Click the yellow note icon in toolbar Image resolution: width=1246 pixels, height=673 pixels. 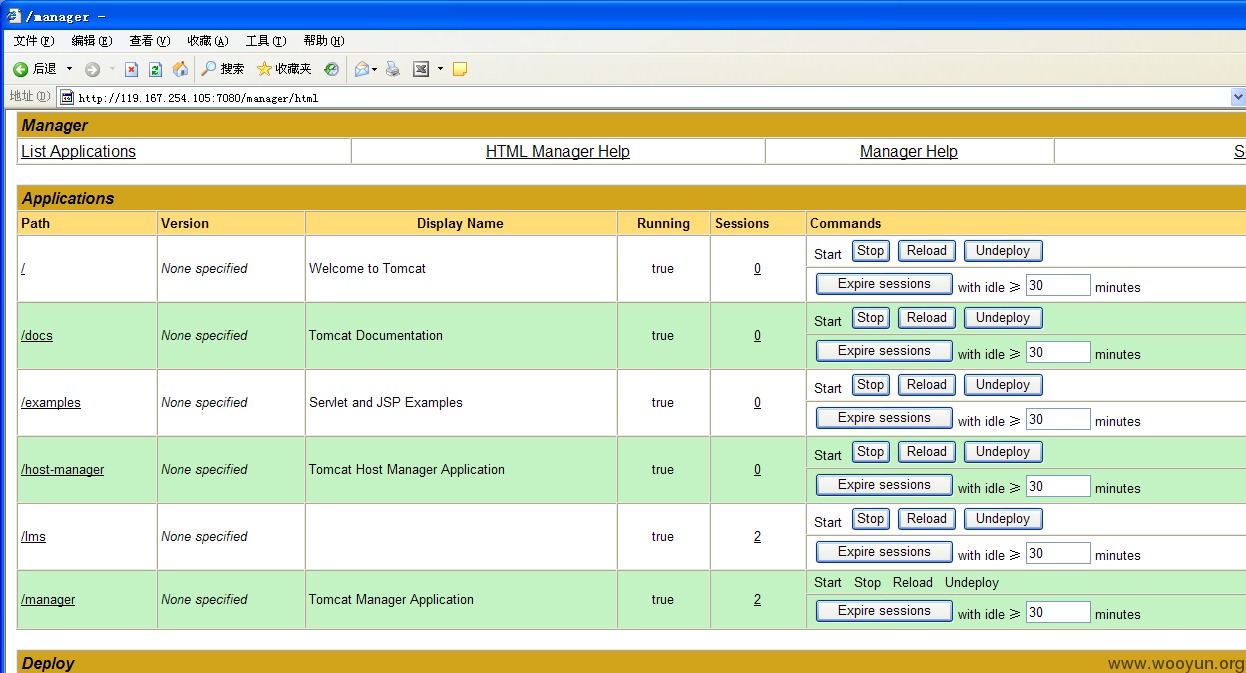click(460, 69)
